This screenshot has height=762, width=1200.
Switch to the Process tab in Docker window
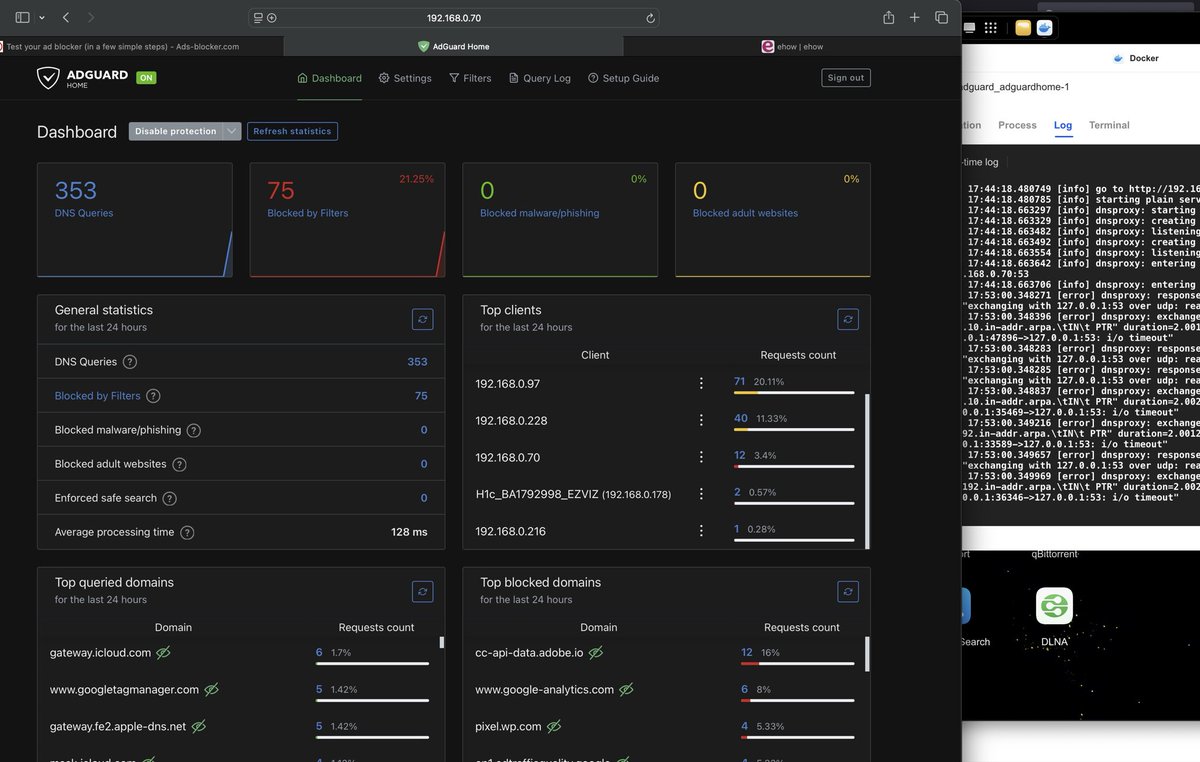1017,125
